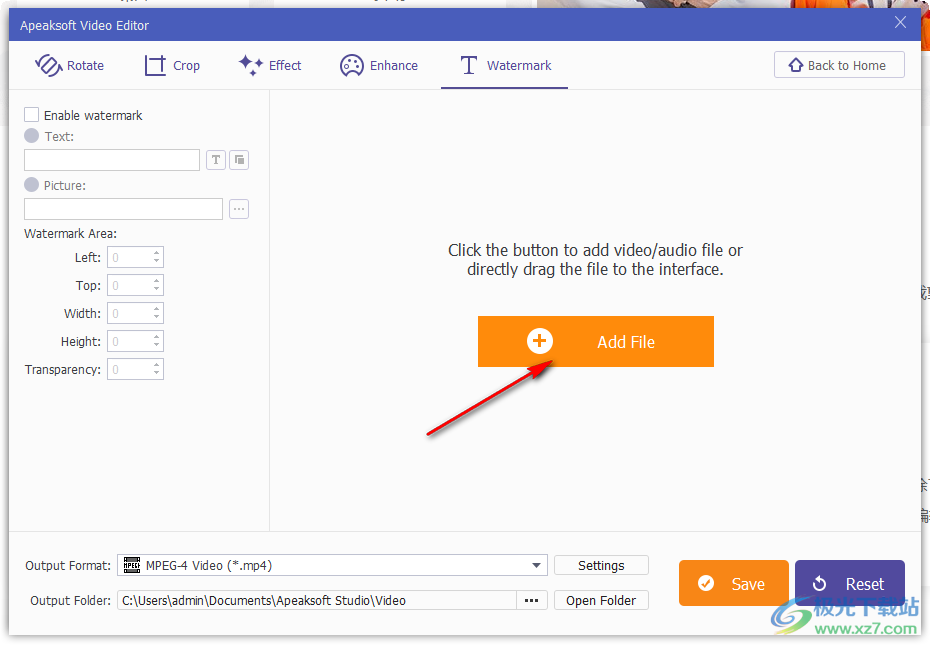
Task: Click the MPEG format icon
Action: [132, 565]
